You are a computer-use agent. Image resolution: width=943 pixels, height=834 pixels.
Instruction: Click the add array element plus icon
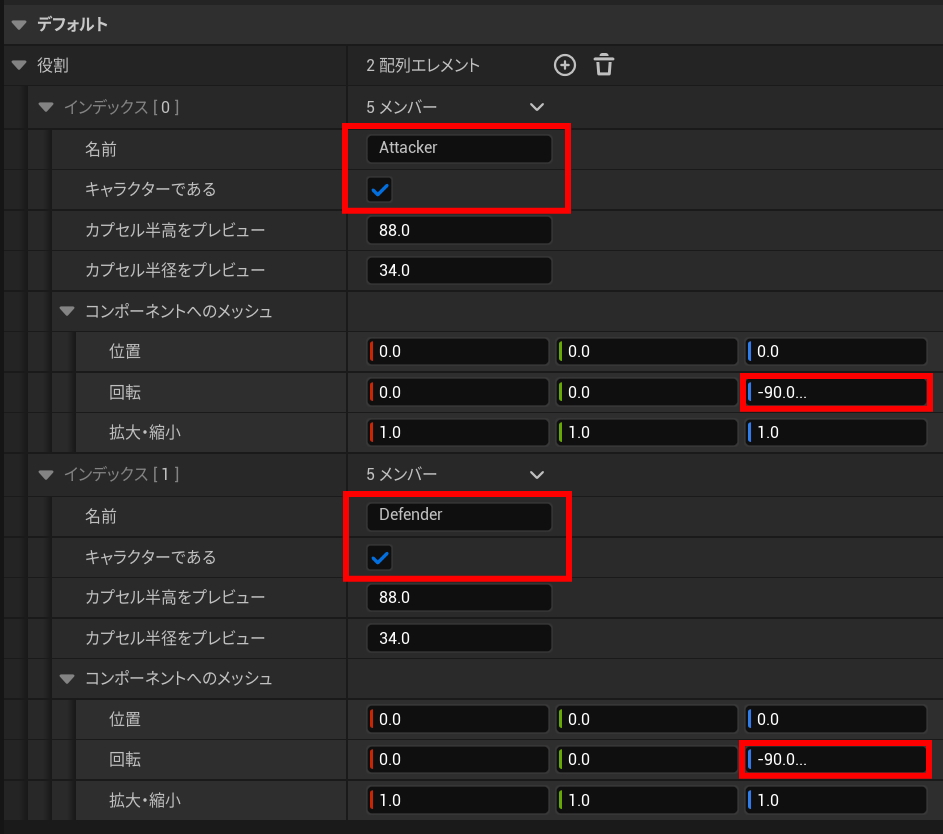(x=565, y=66)
